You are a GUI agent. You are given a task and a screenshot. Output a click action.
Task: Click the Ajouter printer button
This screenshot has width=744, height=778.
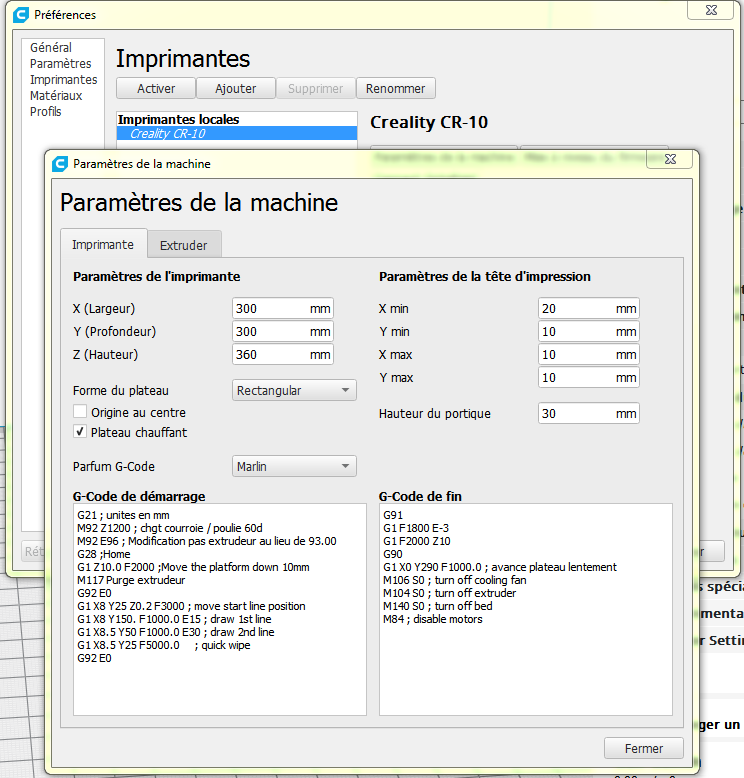click(236, 88)
